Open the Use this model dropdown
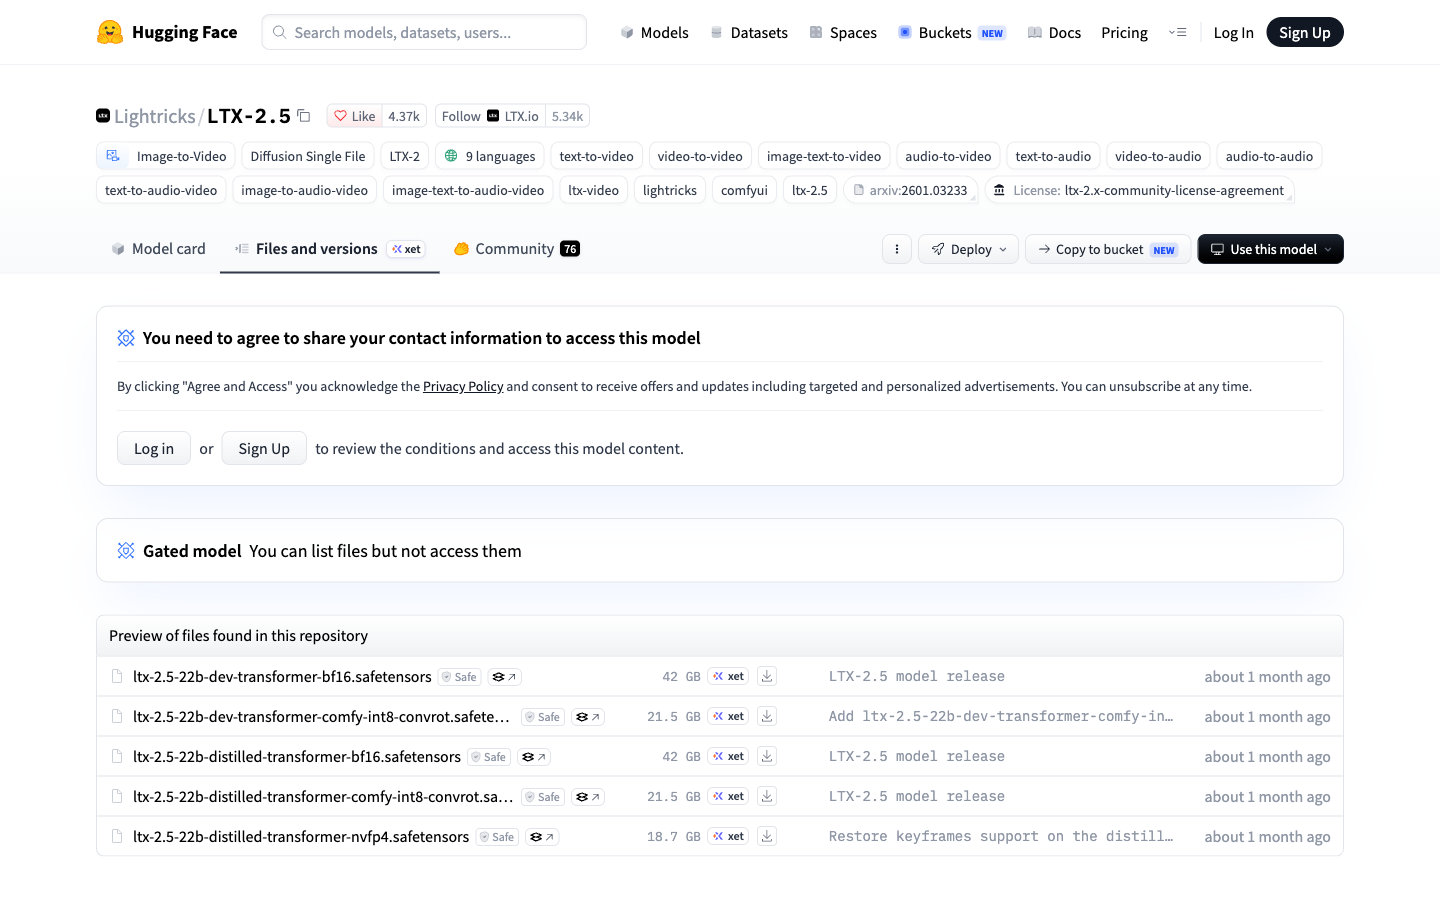 pyautogui.click(x=1270, y=249)
